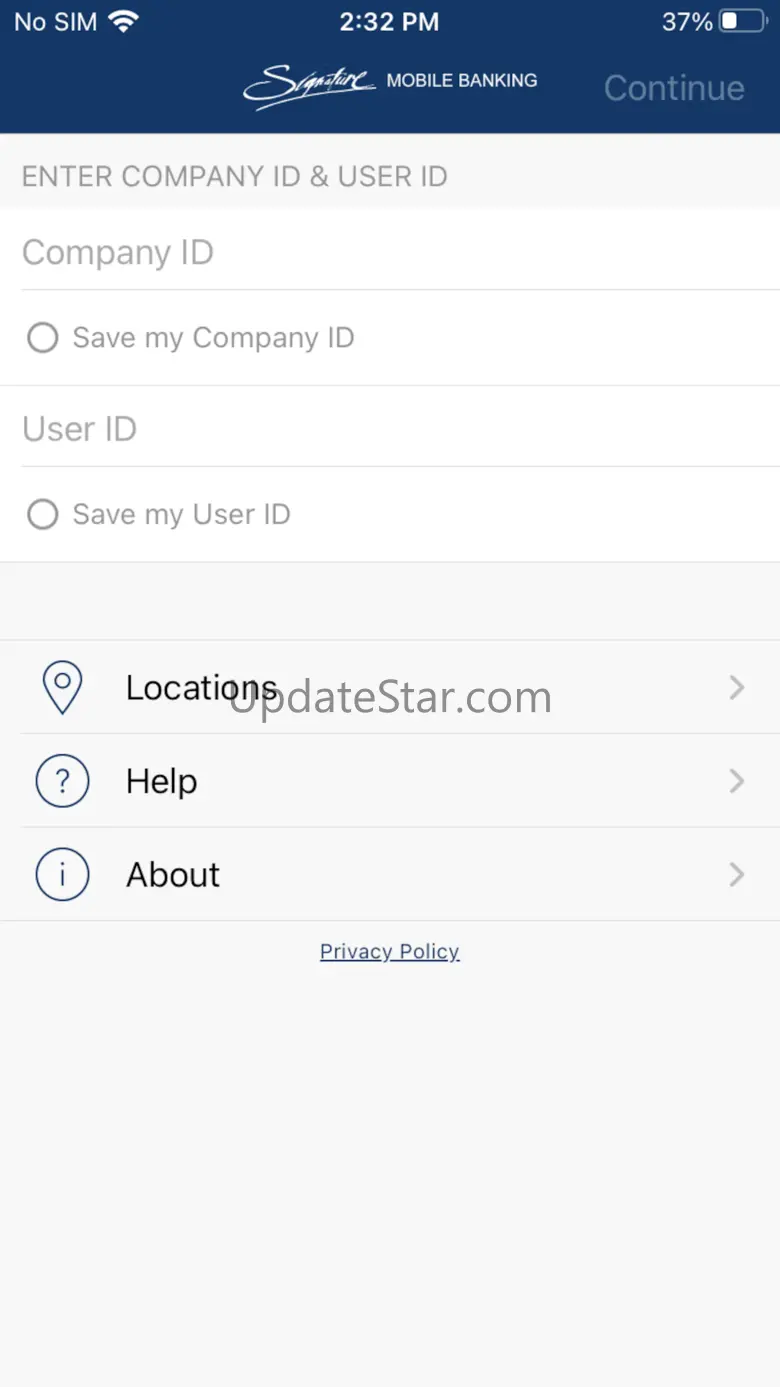Tap the Save my Company ID label
The width and height of the screenshot is (780, 1387).
[x=213, y=338]
